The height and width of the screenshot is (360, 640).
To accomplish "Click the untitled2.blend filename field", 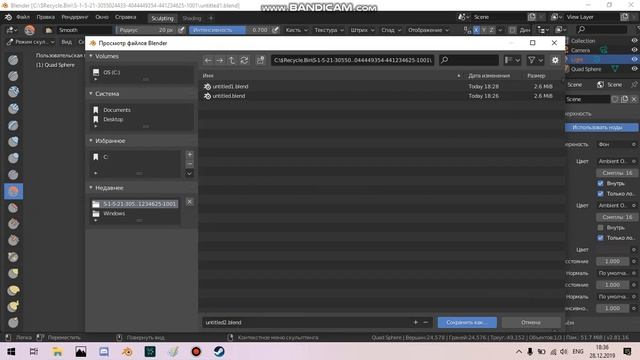I will (306, 322).
